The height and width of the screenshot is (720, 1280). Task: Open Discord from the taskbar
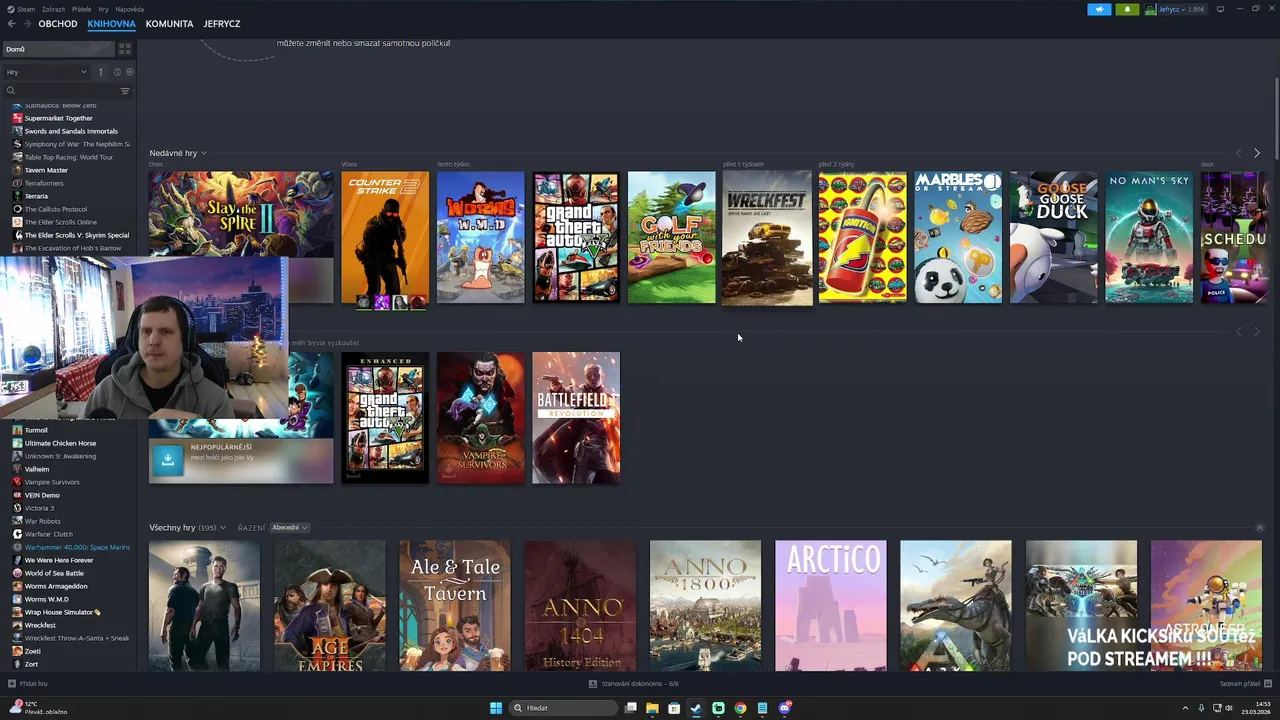(x=785, y=708)
